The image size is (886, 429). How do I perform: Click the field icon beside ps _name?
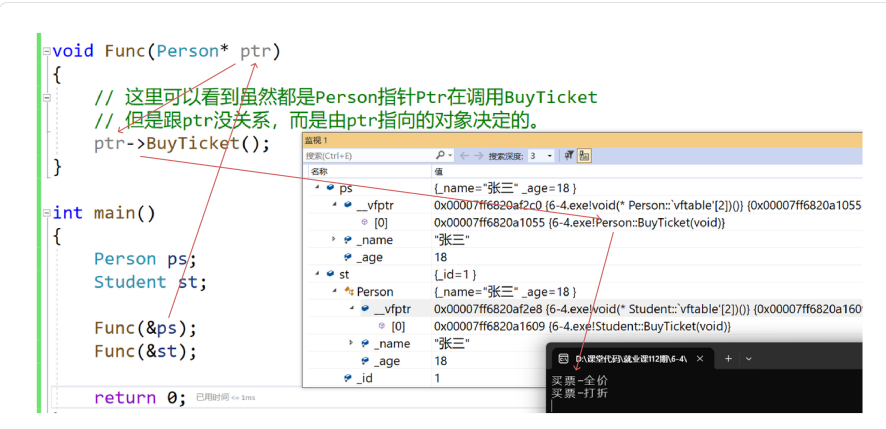tap(348, 240)
